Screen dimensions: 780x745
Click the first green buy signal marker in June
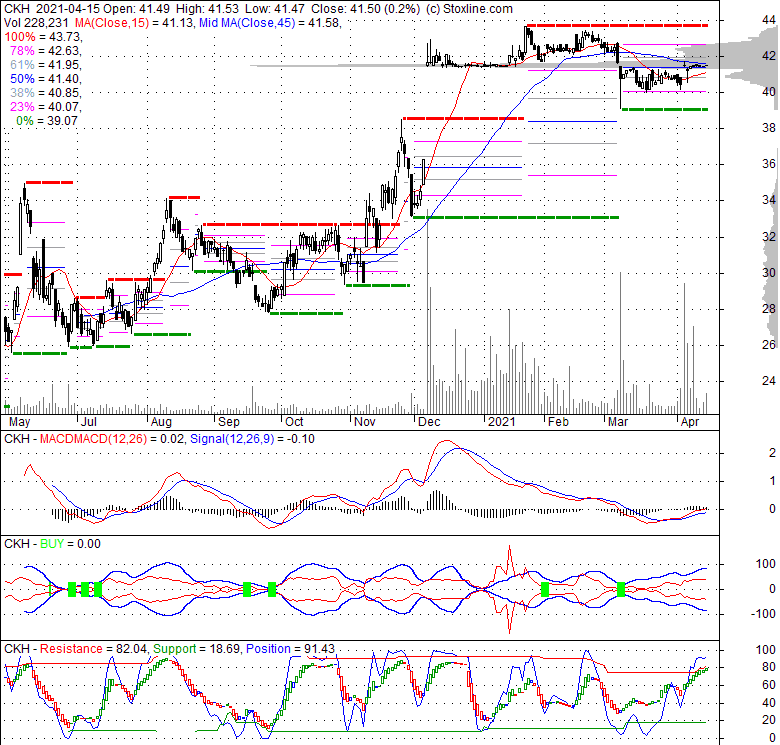(x=72, y=589)
